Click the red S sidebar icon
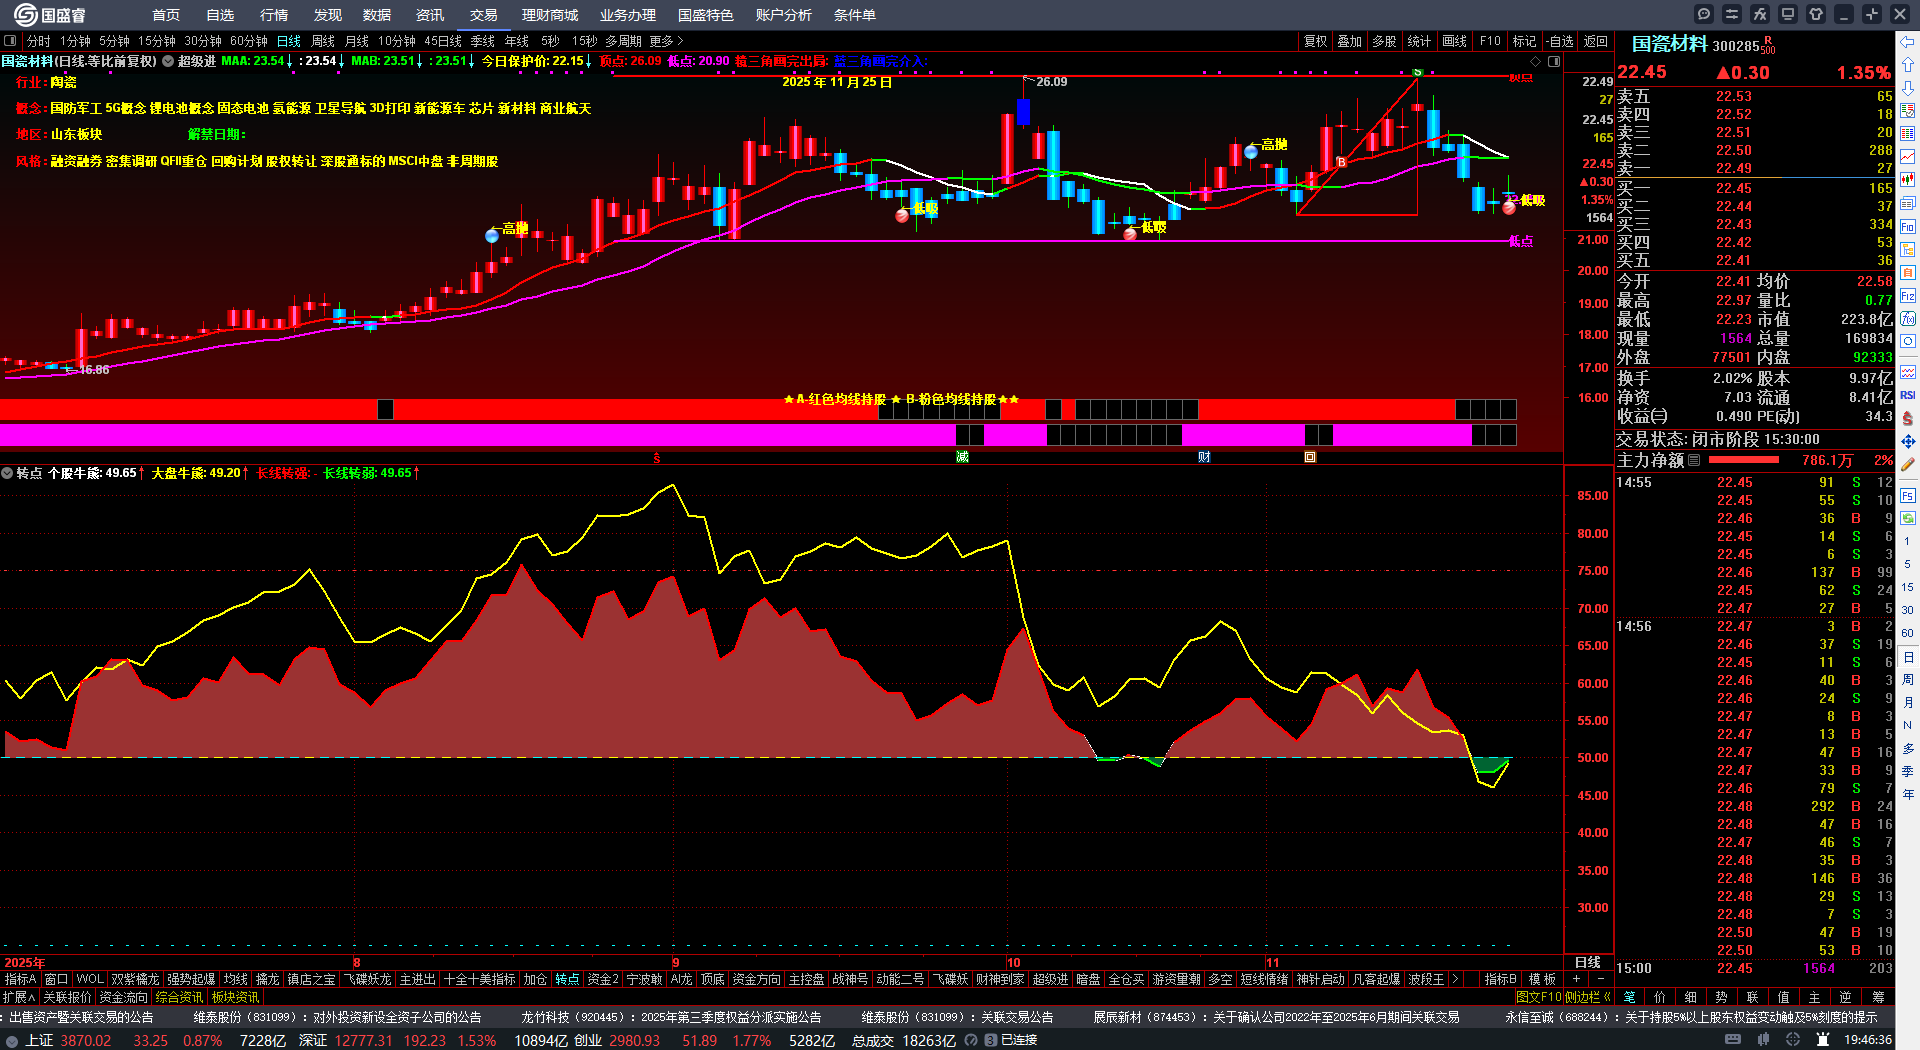The image size is (1920, 1050). click(x=1908, y=418)
